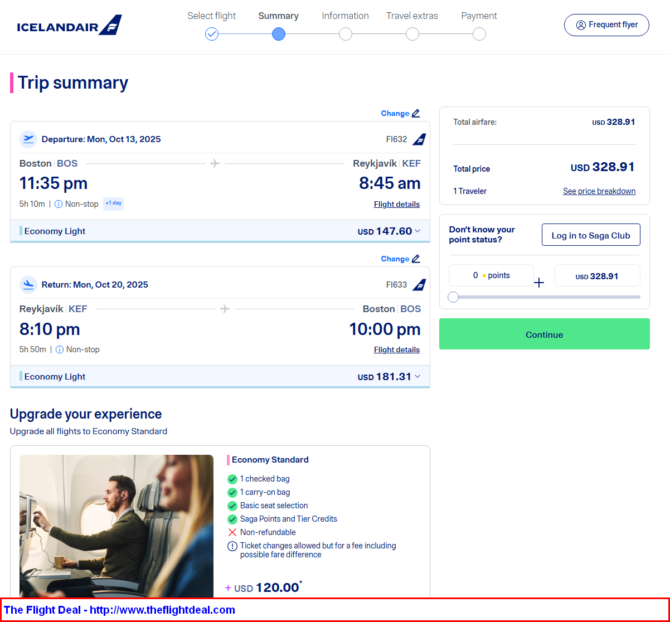This screenshot has width=670, height=622.
Task: Click the +1 day badge
Action: click(113, 203)
